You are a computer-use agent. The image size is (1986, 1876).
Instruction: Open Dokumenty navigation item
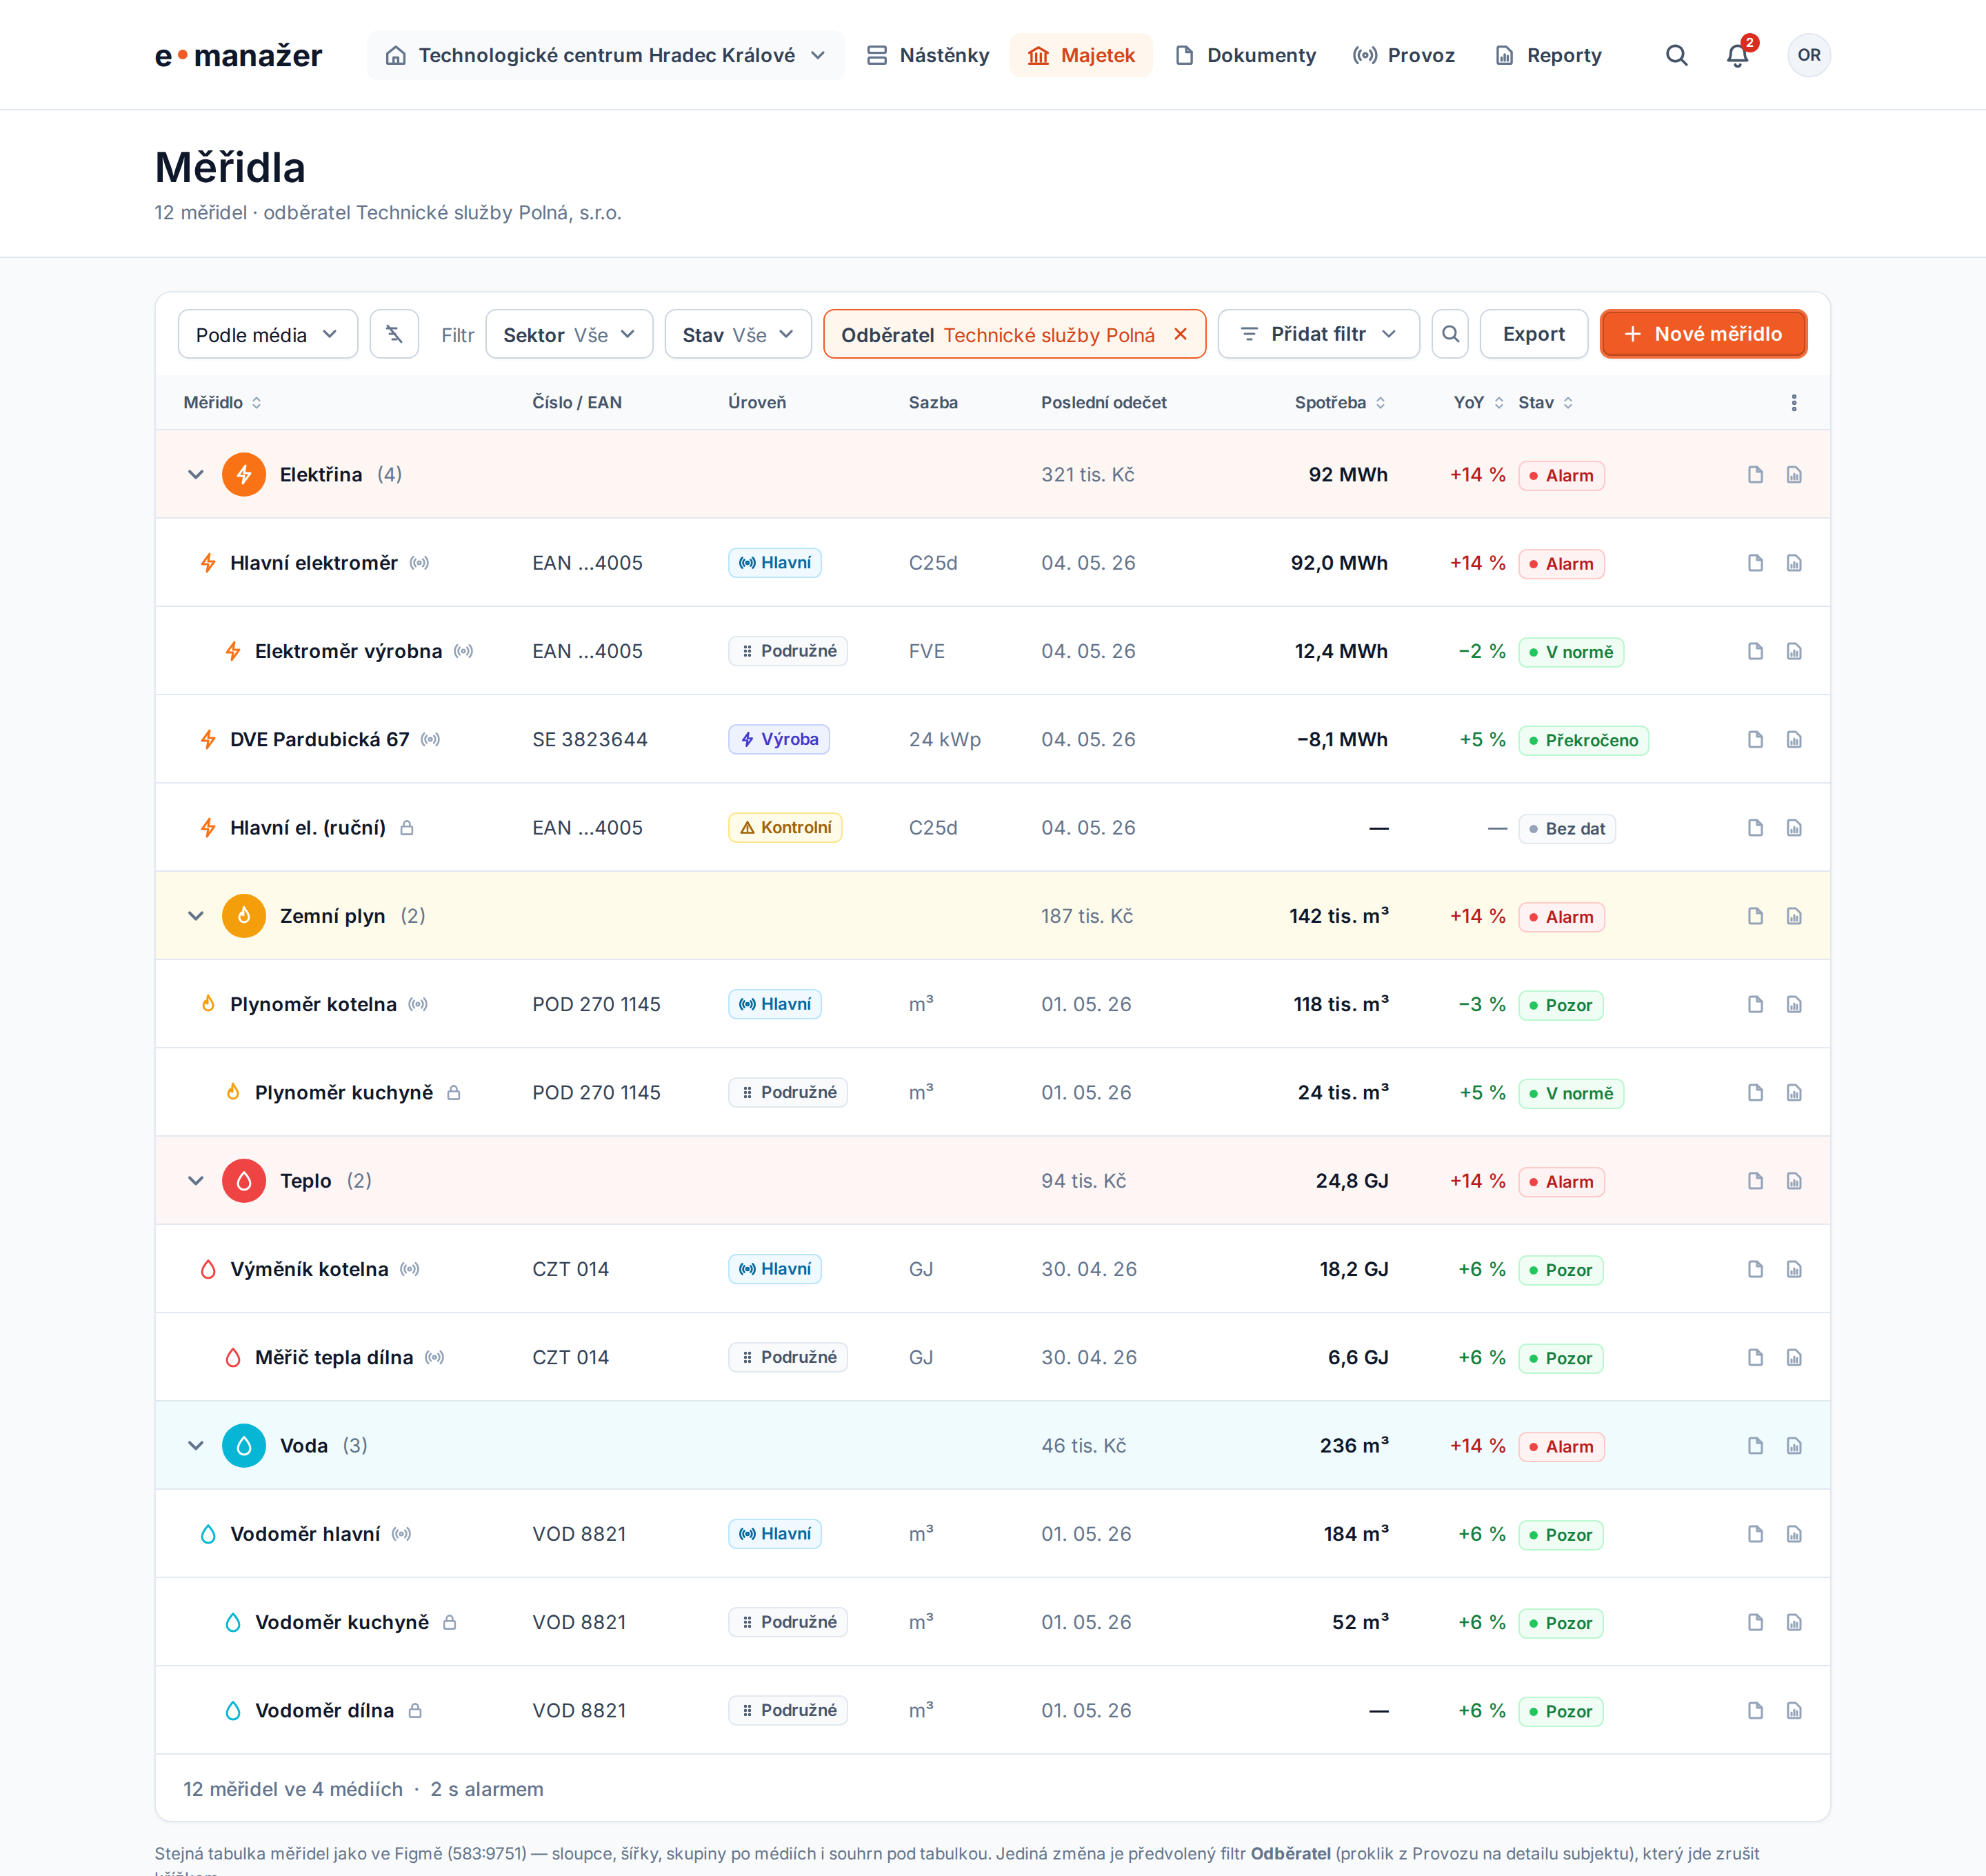point(1246,56)
